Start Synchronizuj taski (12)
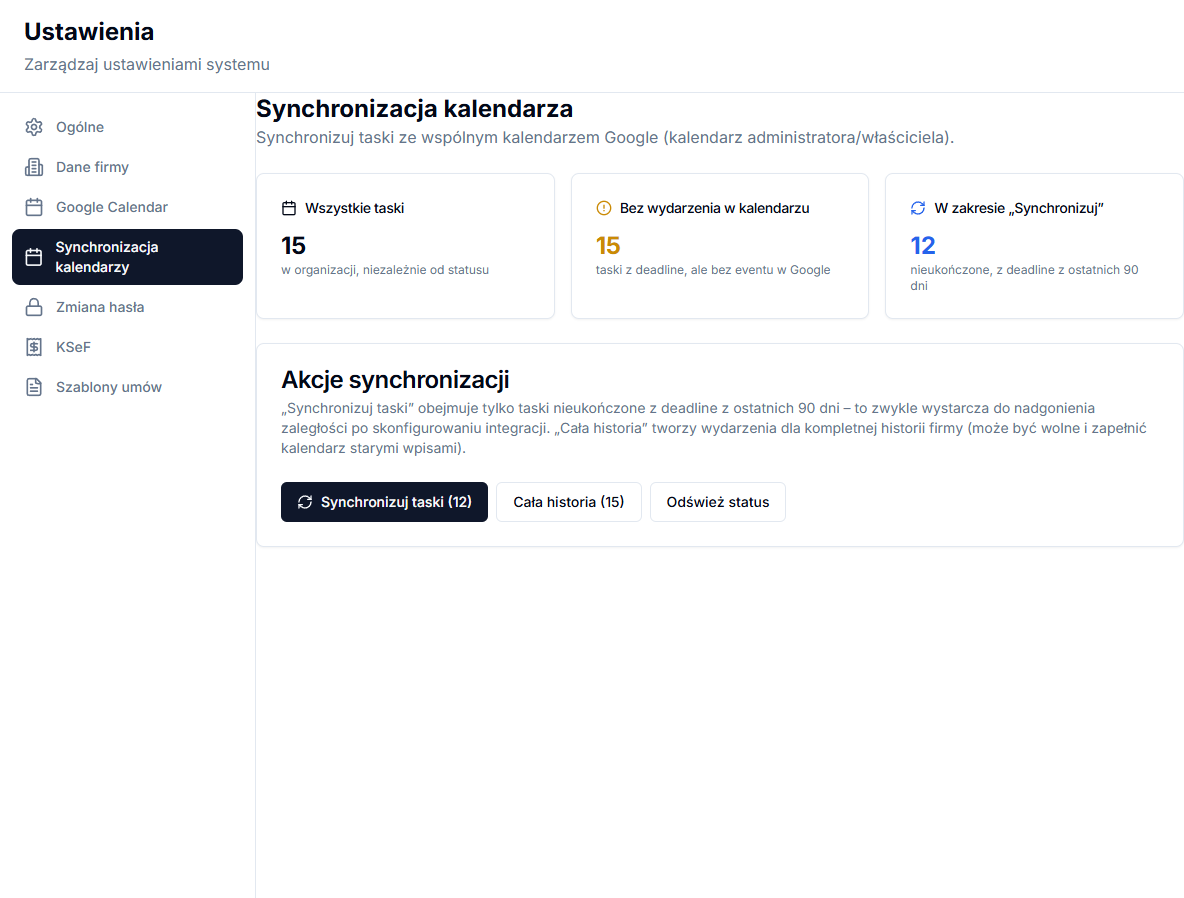Screen dimensions: 1184x898 [x=384, y=502]
